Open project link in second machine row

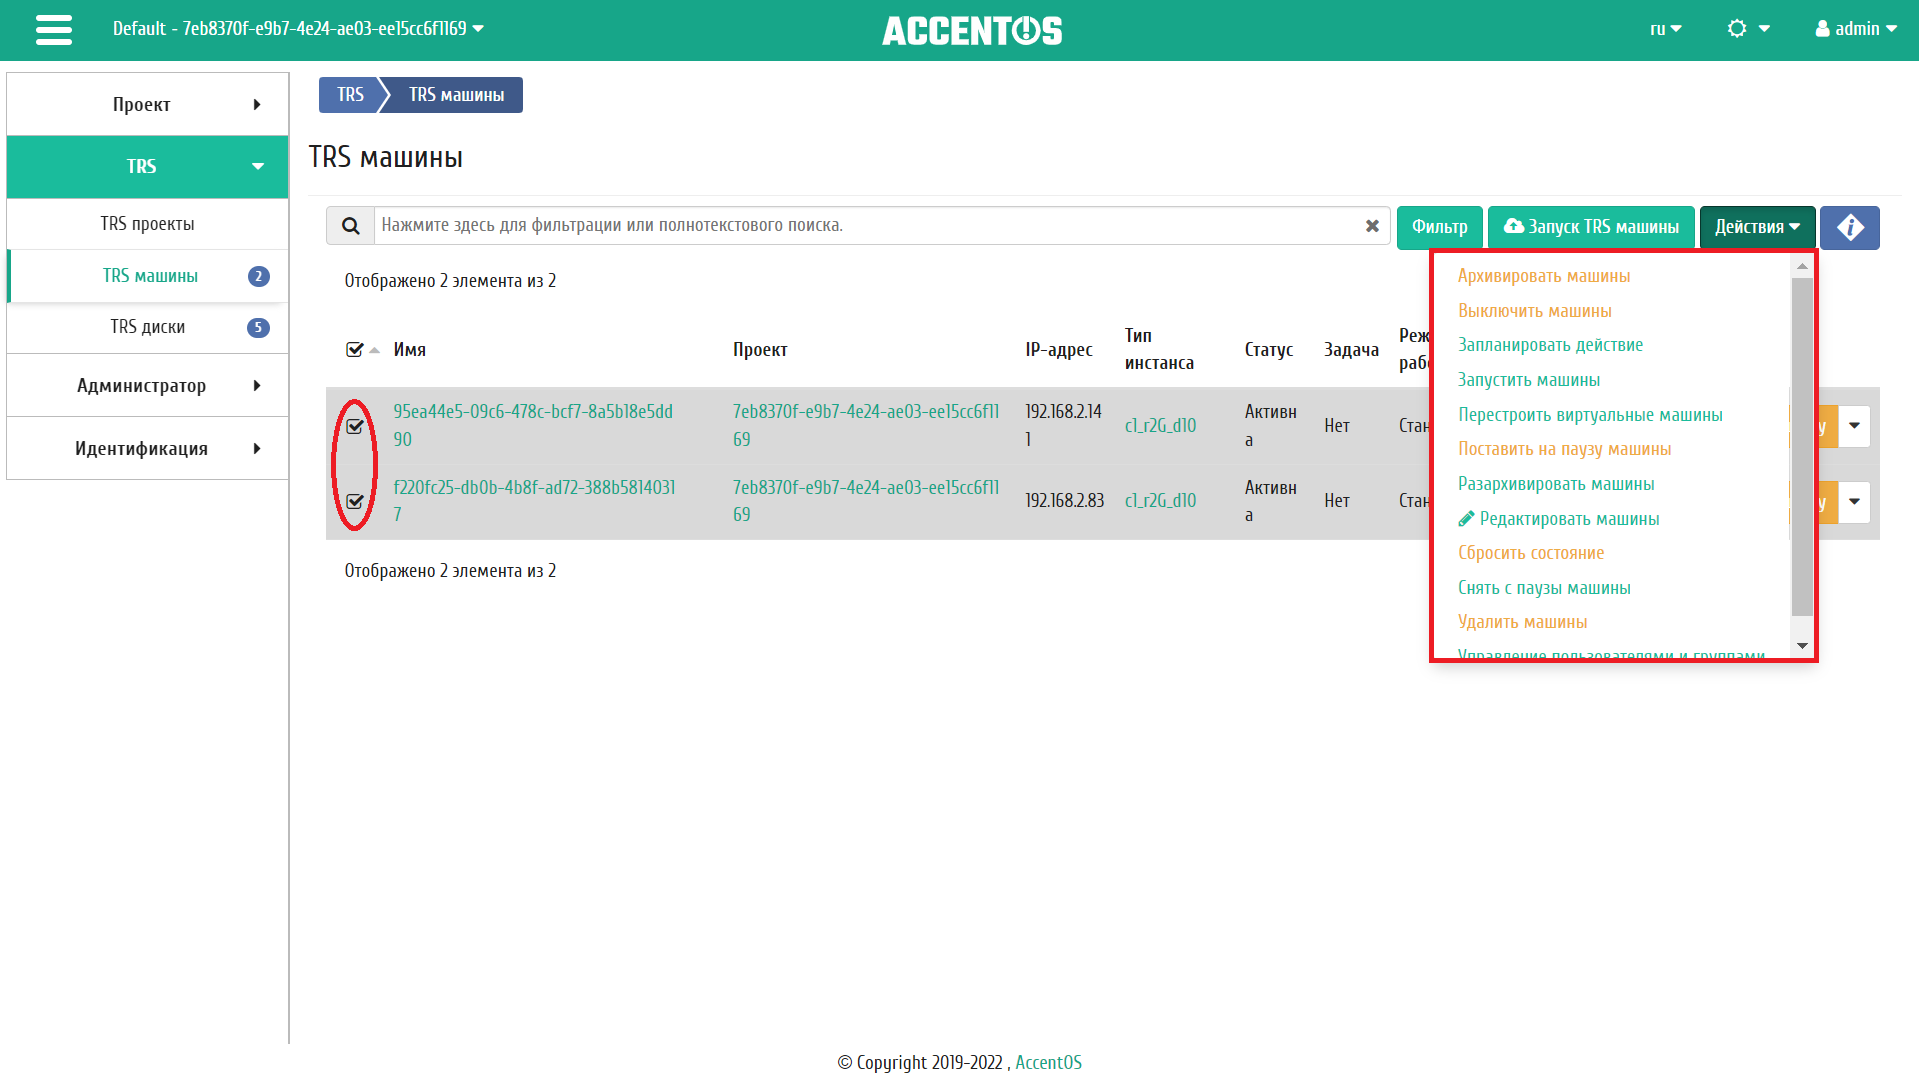point(866,501)
